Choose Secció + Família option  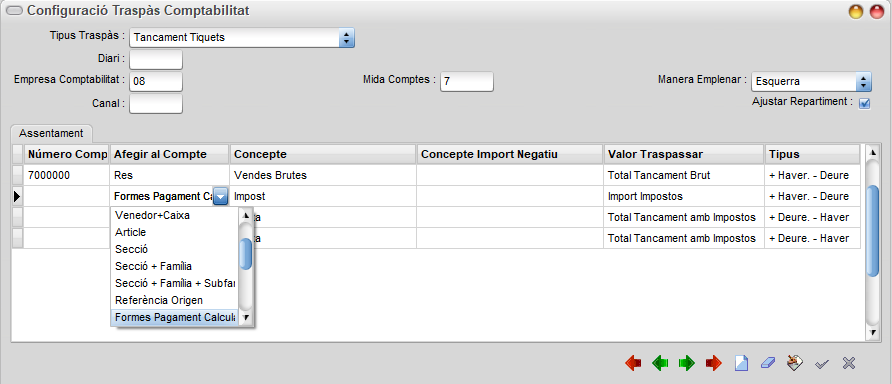tap(174, 266)
